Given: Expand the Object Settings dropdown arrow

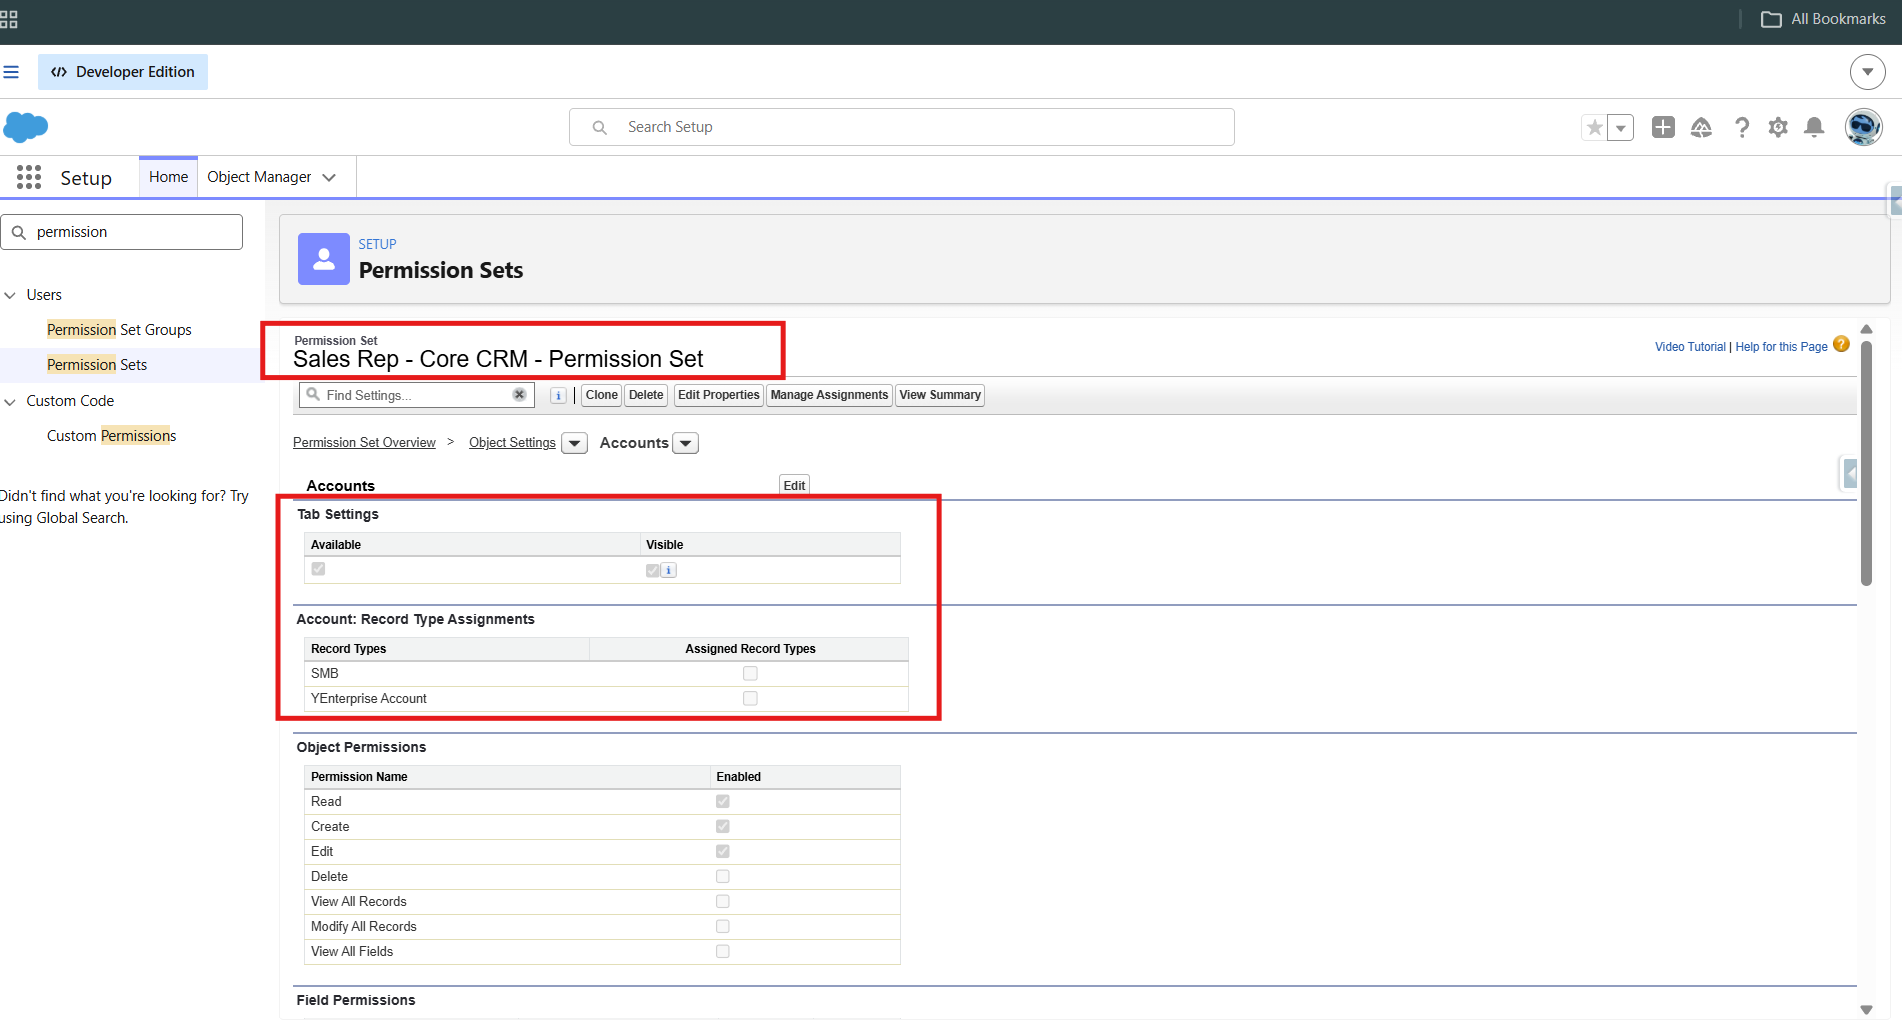Looking at the screenshot, I should coord(575,443).
